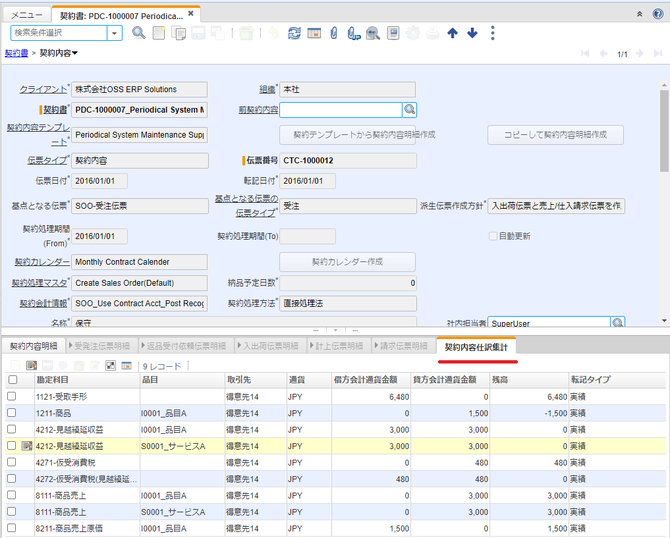Click the 契約会計情報 field label link
The image size is (670, 538).
(43, 303)
